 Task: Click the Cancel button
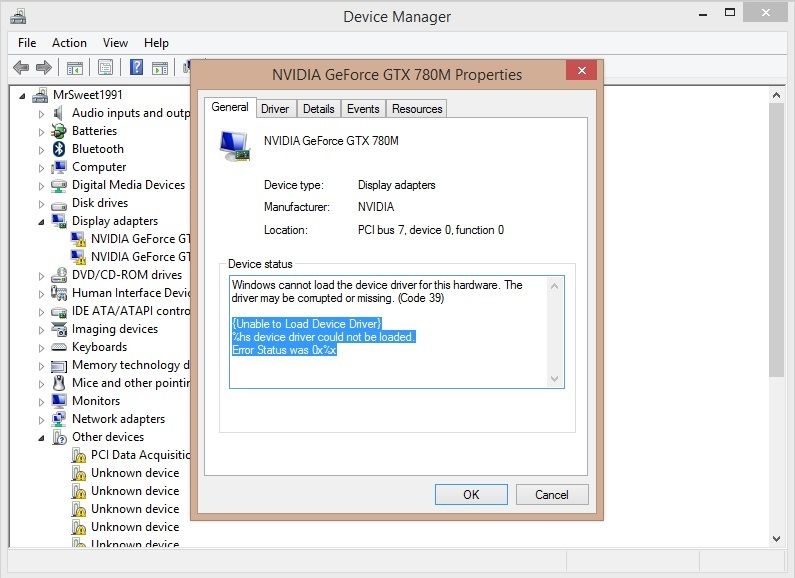point(552,494)
